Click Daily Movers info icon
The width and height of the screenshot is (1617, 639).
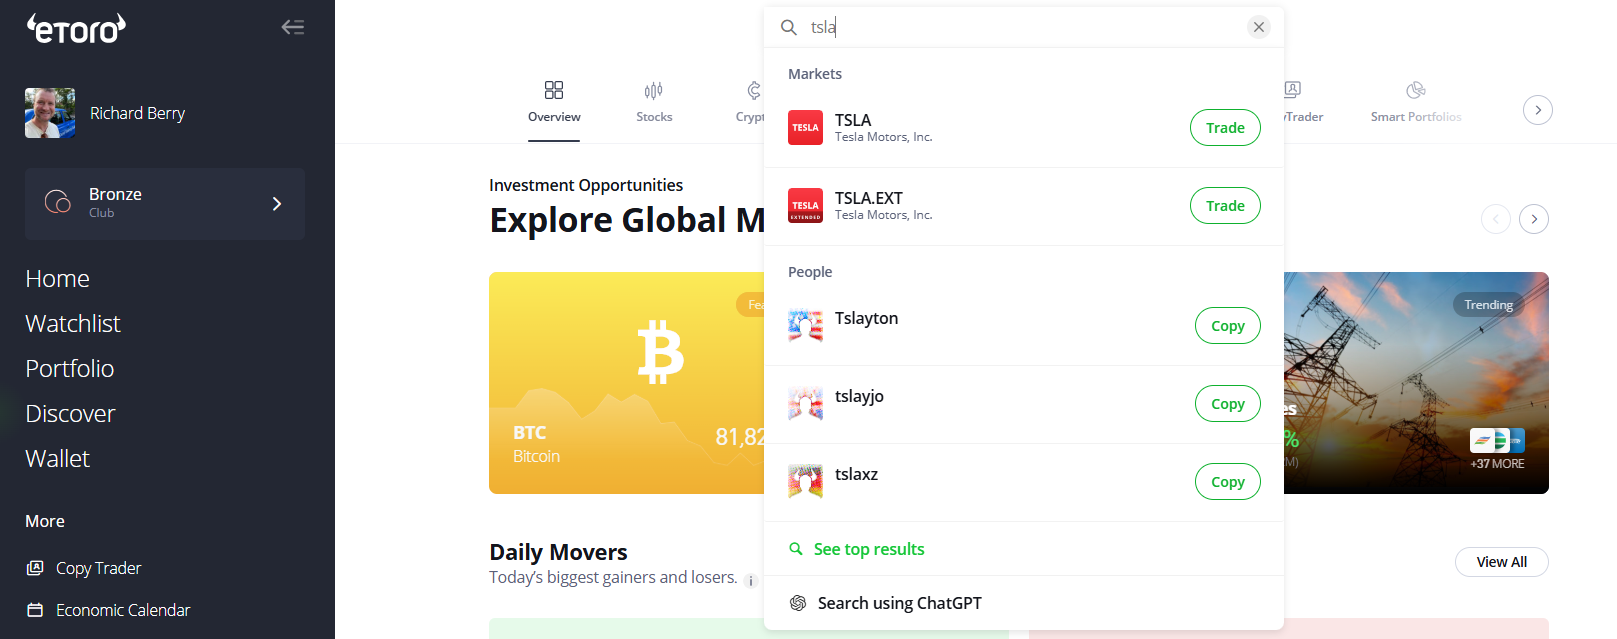tap(751, 581)
